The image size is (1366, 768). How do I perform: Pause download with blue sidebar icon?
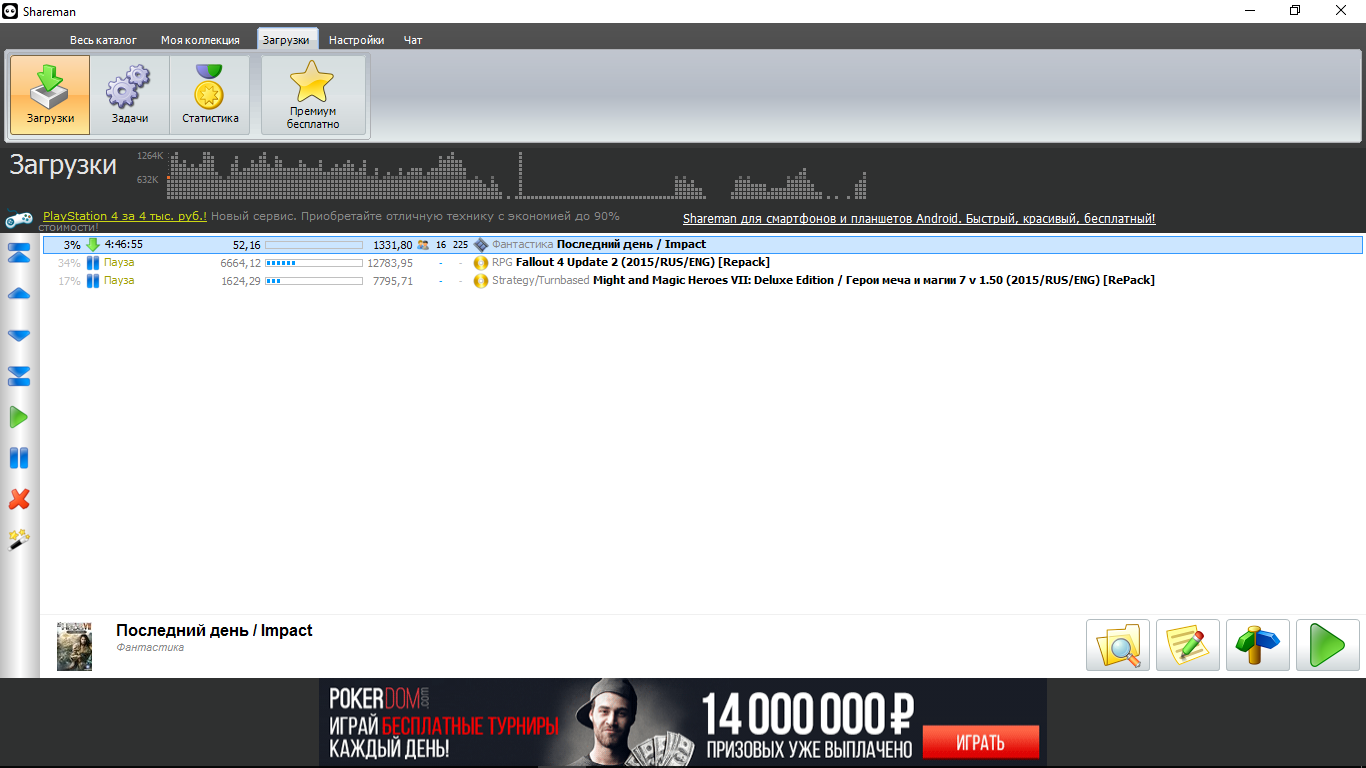(x=19, y=458)
